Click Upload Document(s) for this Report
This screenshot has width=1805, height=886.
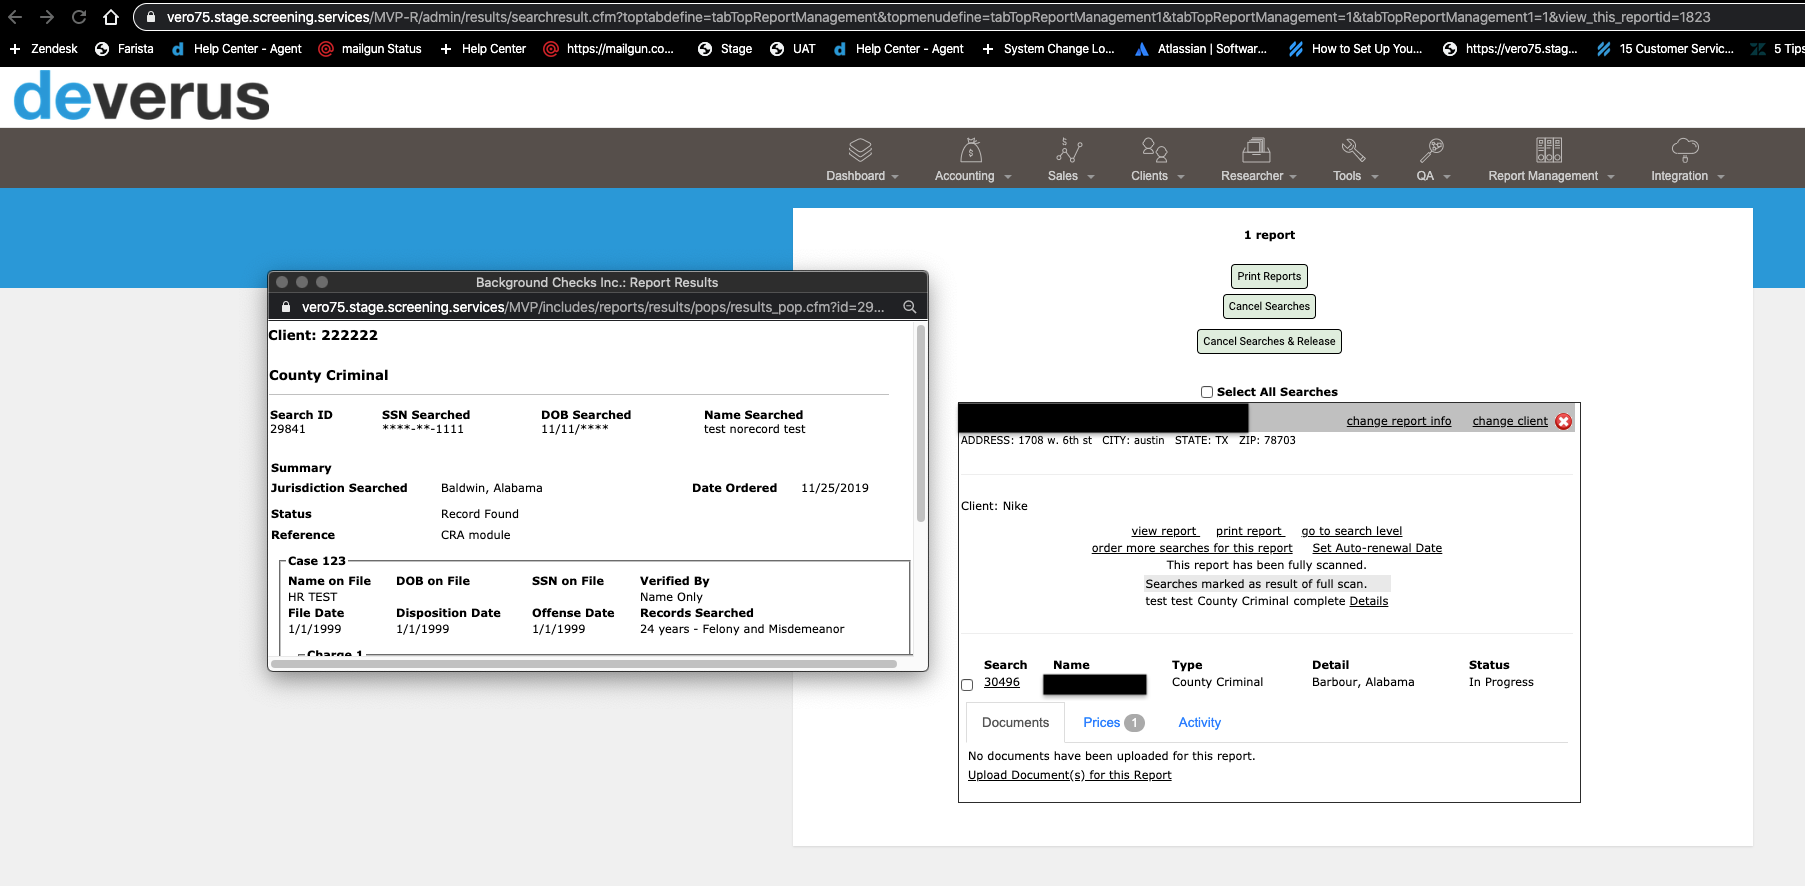coord(1069,775)
